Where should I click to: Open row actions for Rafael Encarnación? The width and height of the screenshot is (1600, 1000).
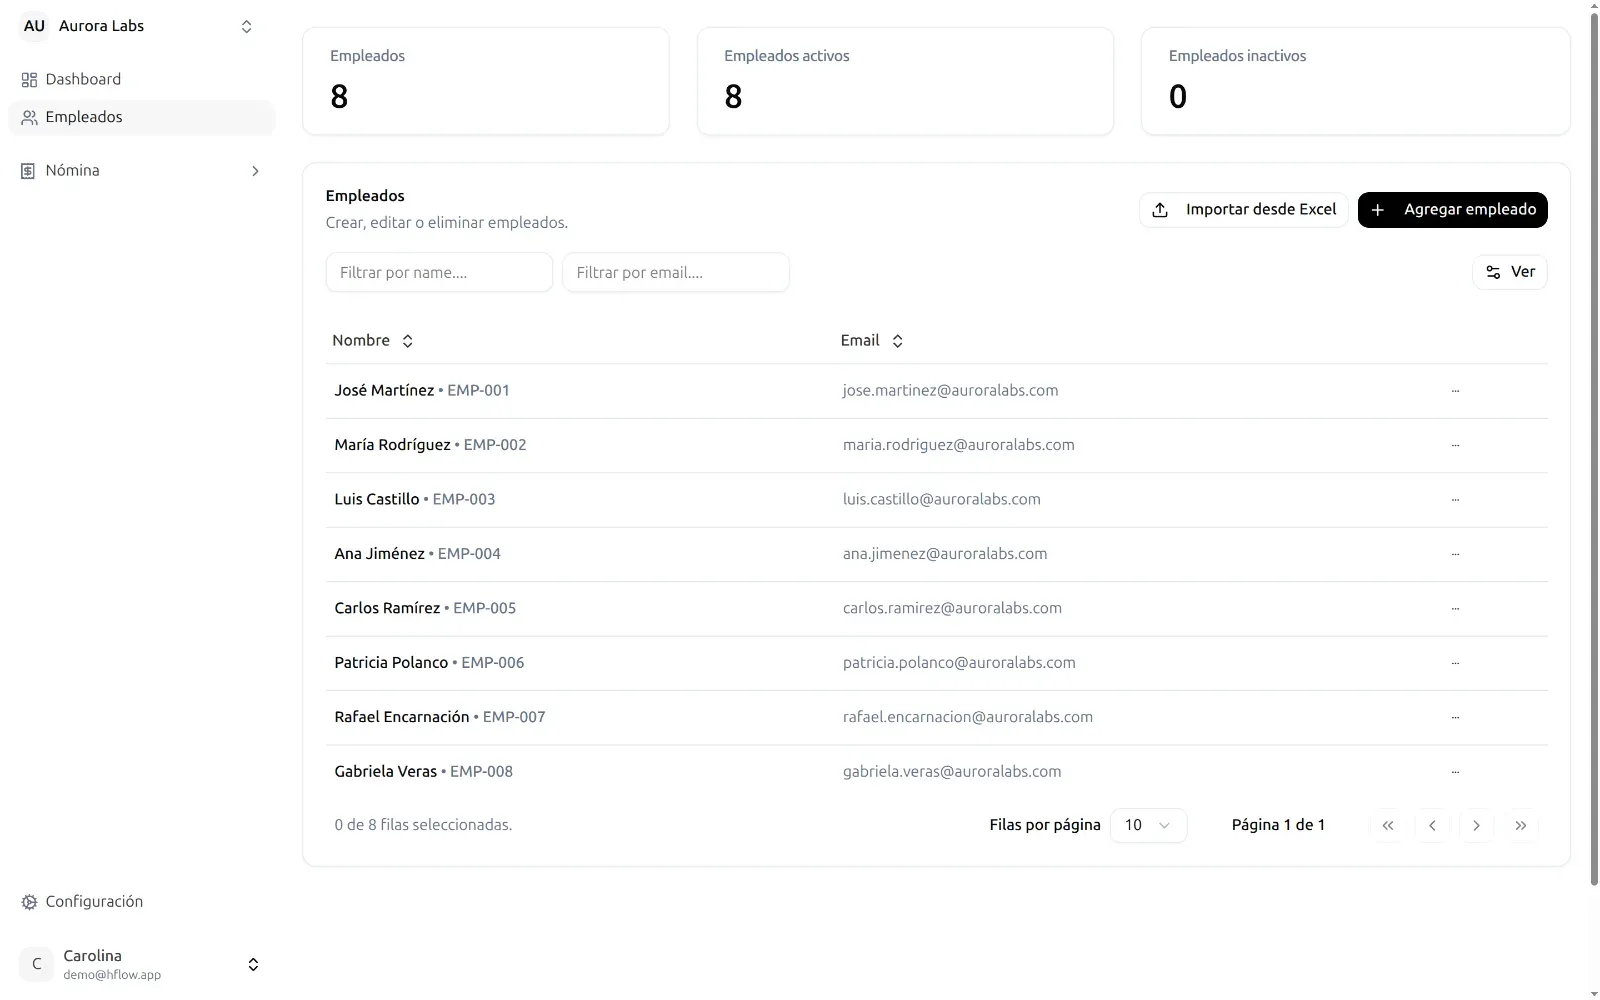coord(1455,717)
